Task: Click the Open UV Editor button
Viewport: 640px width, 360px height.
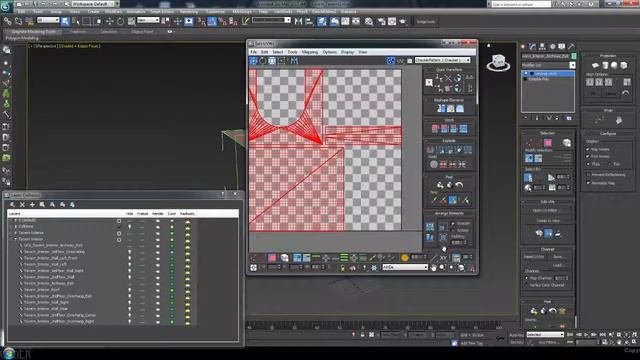Action: tap(548, 211)
